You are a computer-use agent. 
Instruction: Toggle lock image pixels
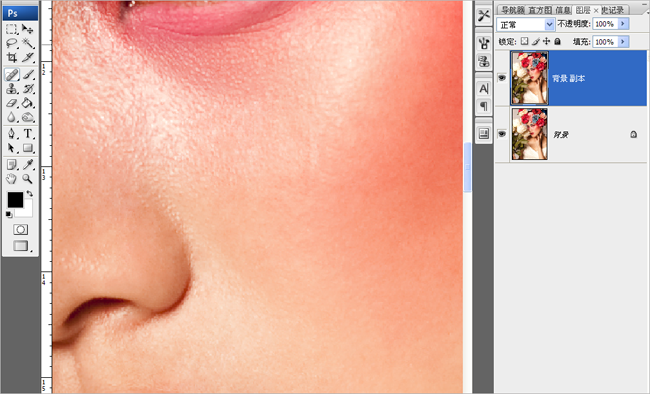coord(536,41)
